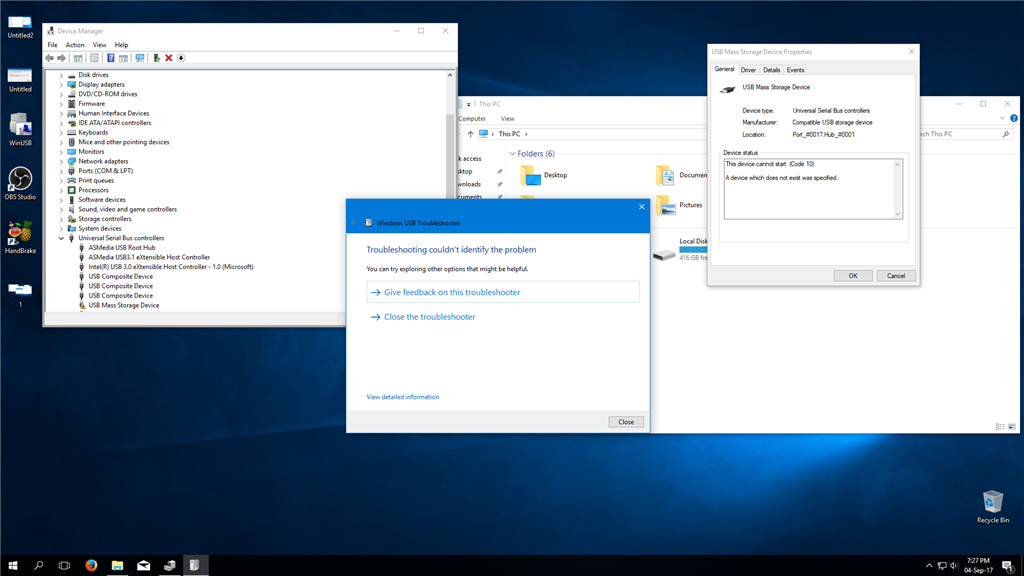Viewport: 1024px width, 576px height.
Task: Click the back arrow in USB Troubleshooter header
Action: [354, 223]
